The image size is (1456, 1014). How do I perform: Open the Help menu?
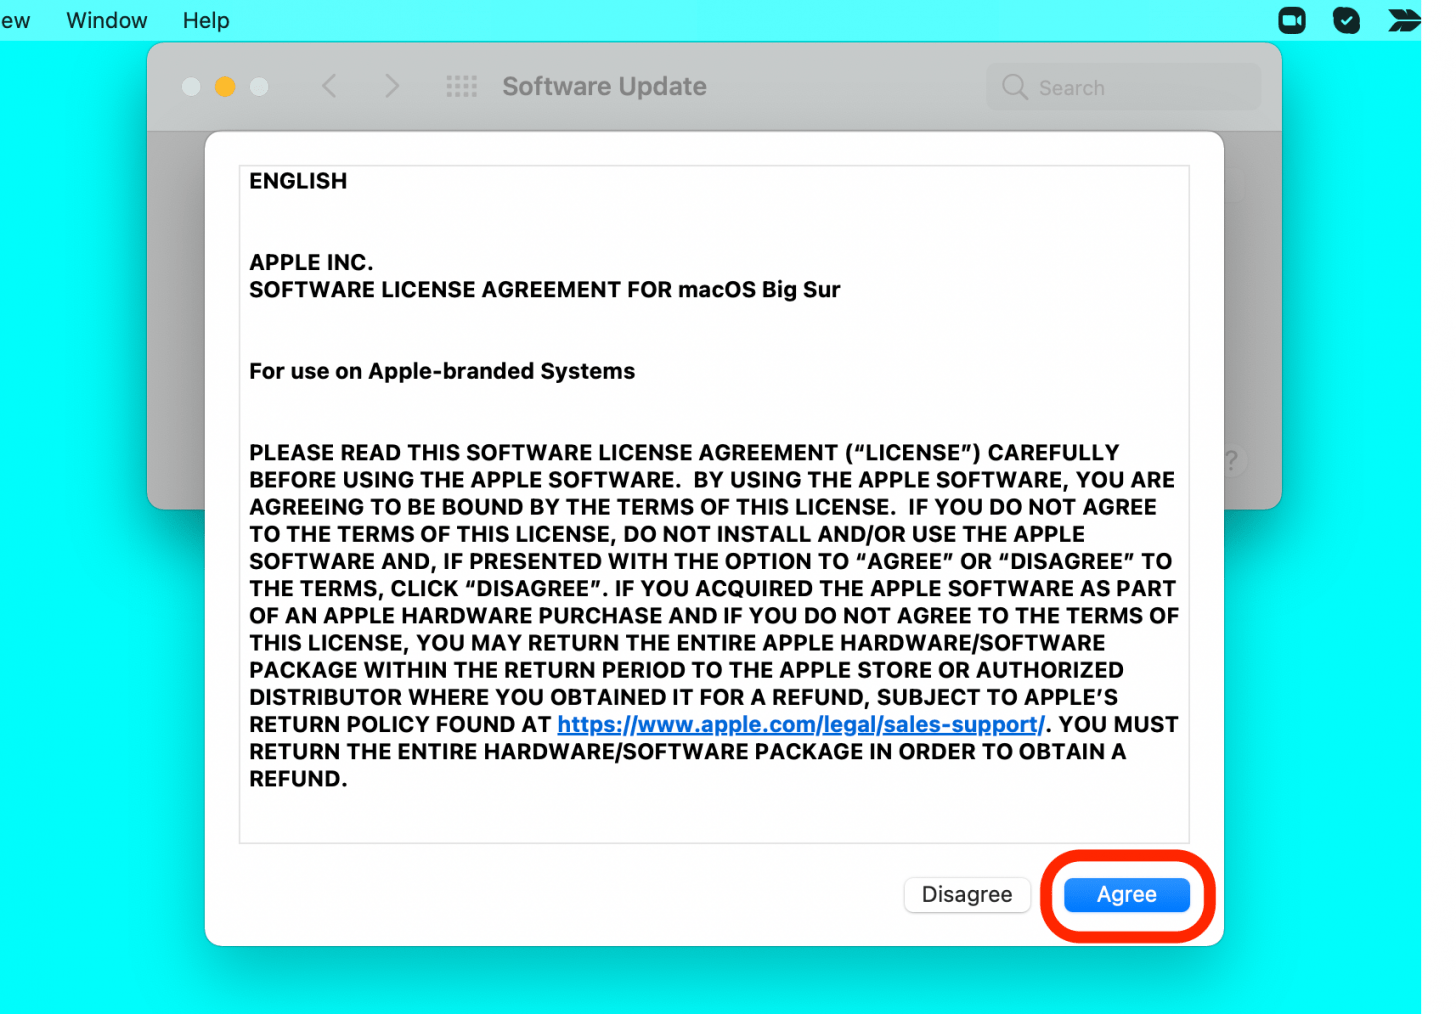(x=205, y=20)
